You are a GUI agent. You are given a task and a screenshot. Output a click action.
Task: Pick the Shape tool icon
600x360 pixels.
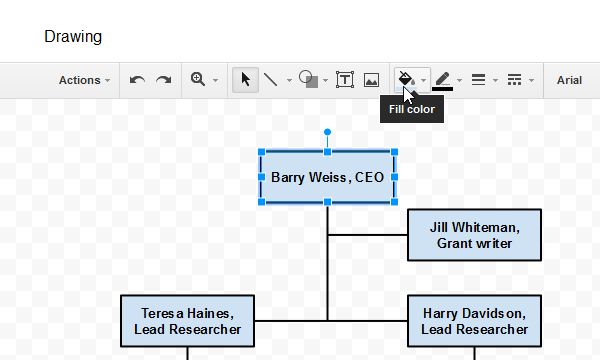(x=308, y=79)
